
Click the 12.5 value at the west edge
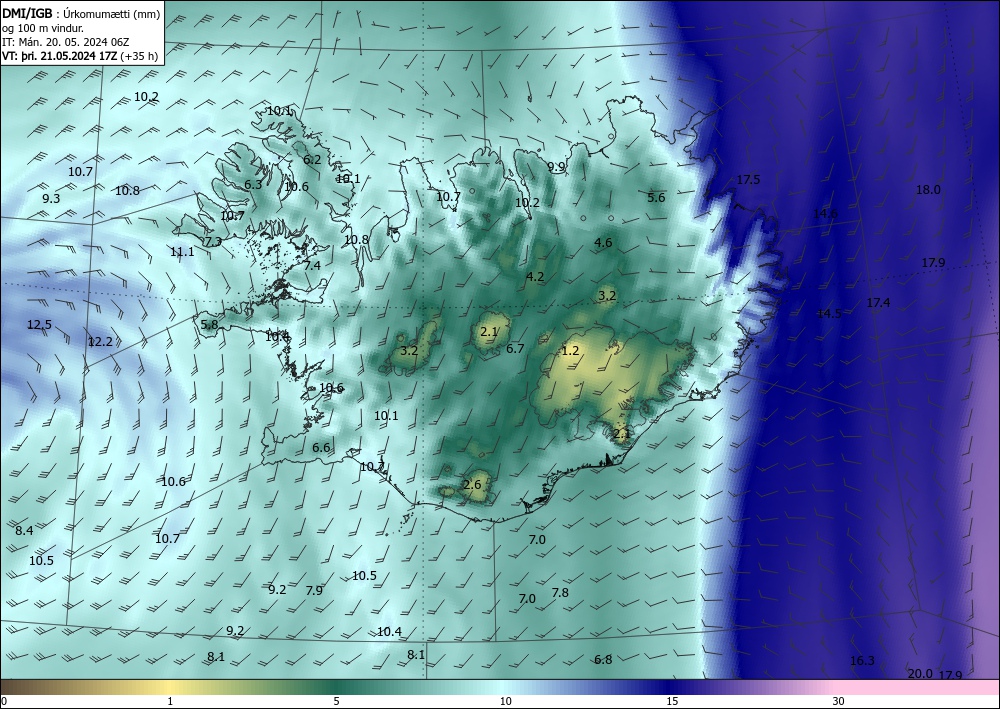point(40,325)
